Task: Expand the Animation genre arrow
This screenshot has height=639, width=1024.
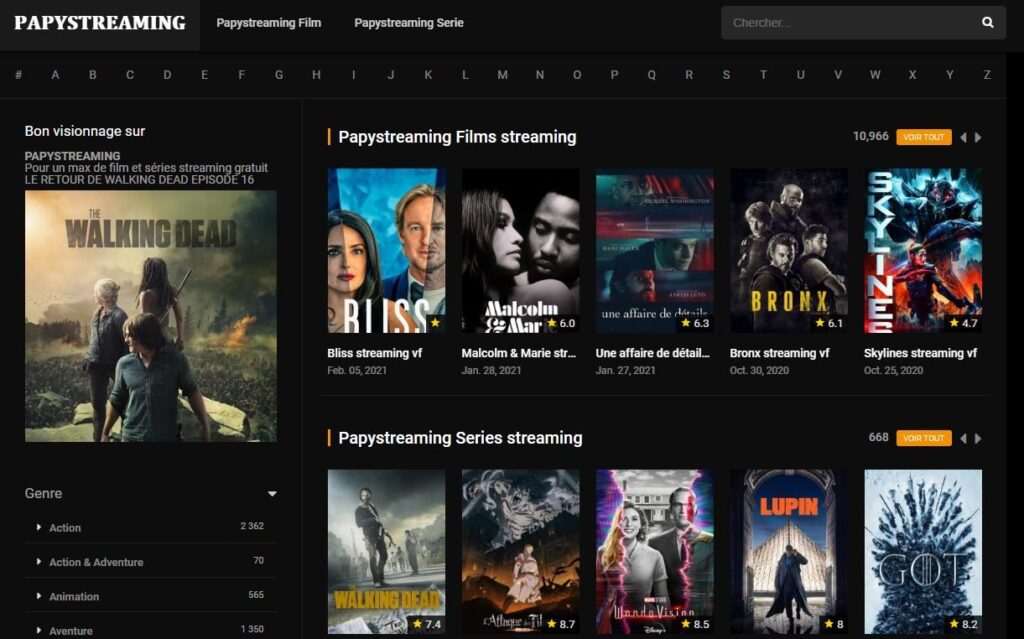Action: click(39, 596)
